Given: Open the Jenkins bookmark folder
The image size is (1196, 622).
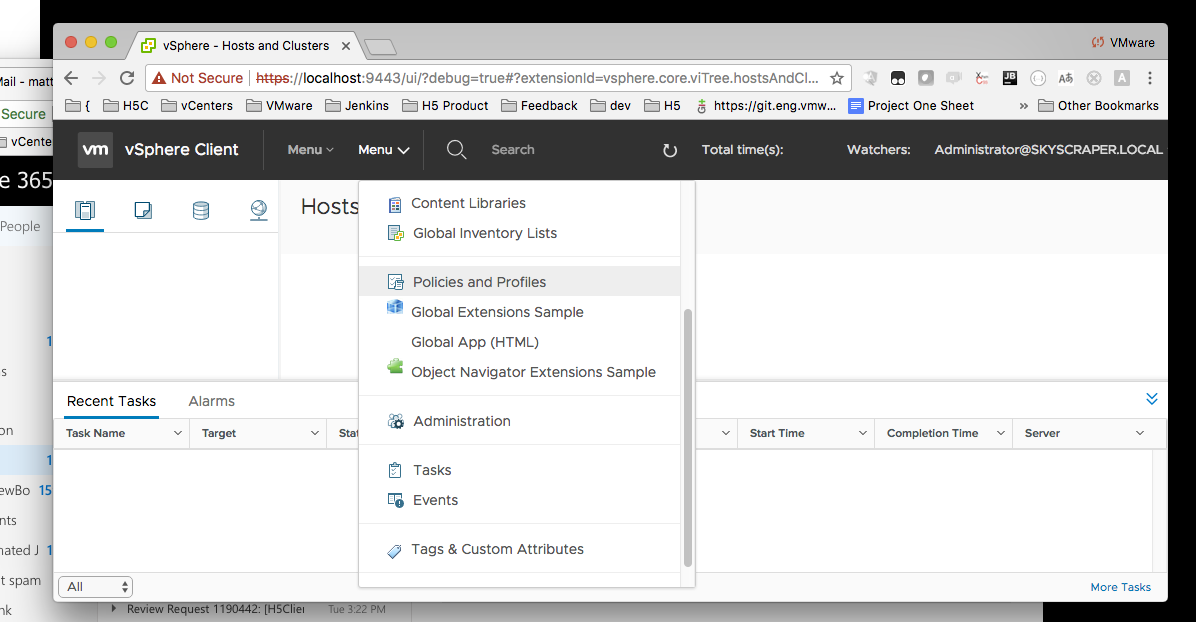Looking at the screenshot, I should (x=357, y=106).
